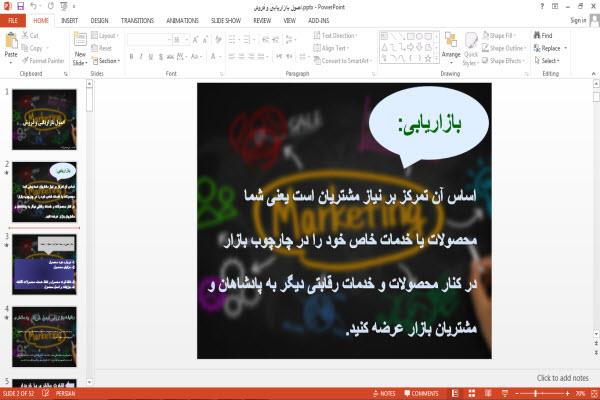Screen dimensions: 600x400
Task: Click the Replace button
Action: 550,48
